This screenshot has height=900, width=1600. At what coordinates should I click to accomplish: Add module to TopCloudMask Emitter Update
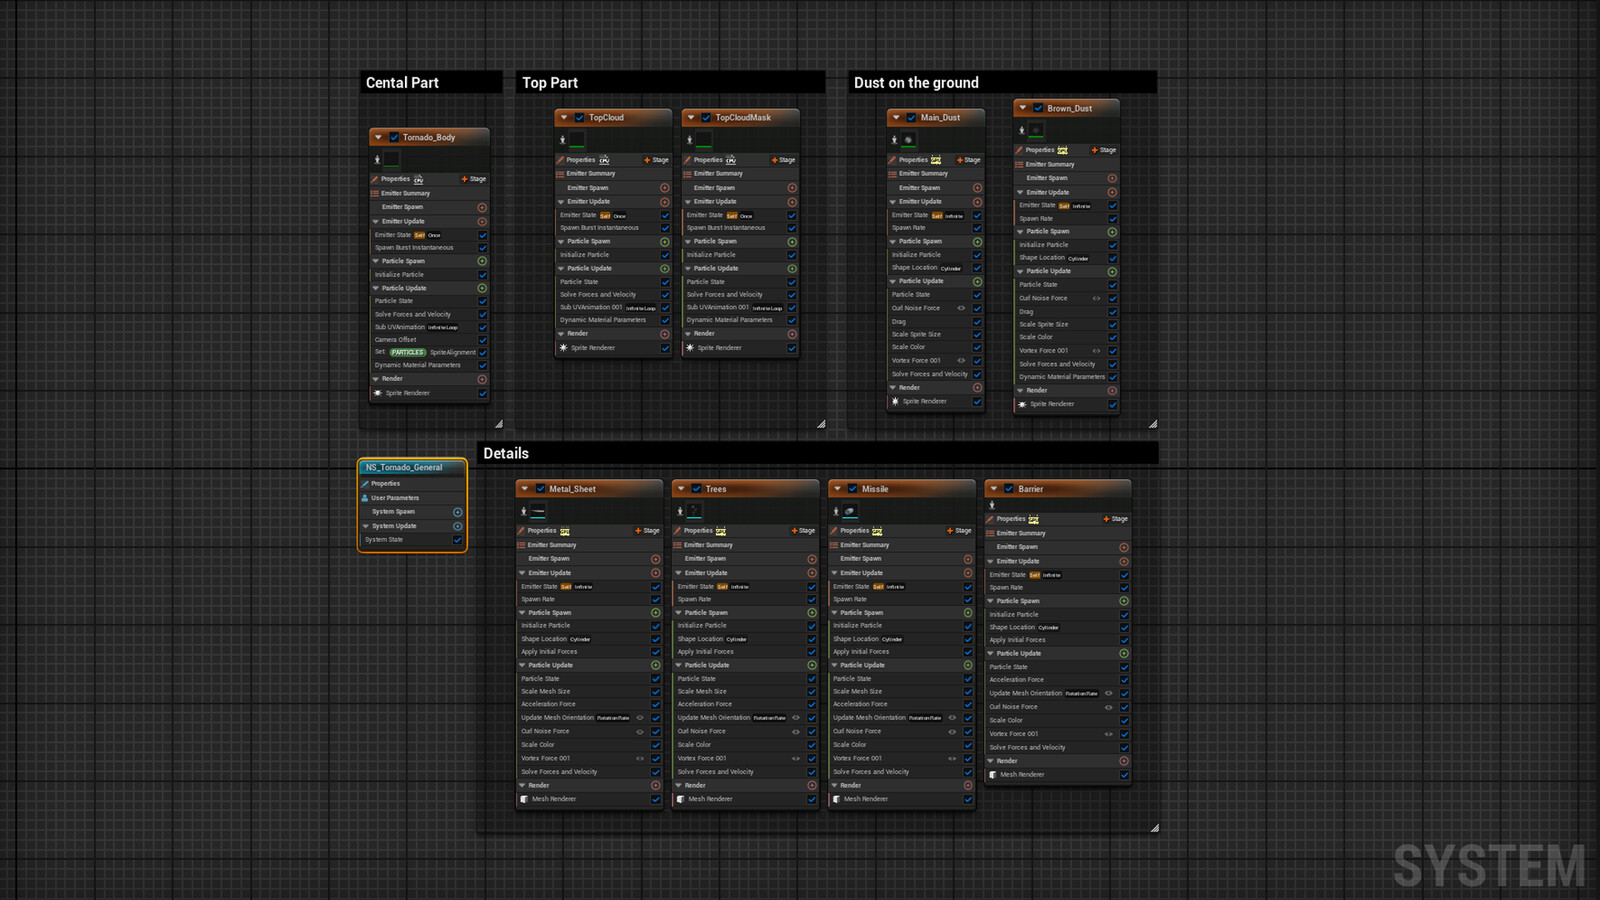[x=792, y=201]
